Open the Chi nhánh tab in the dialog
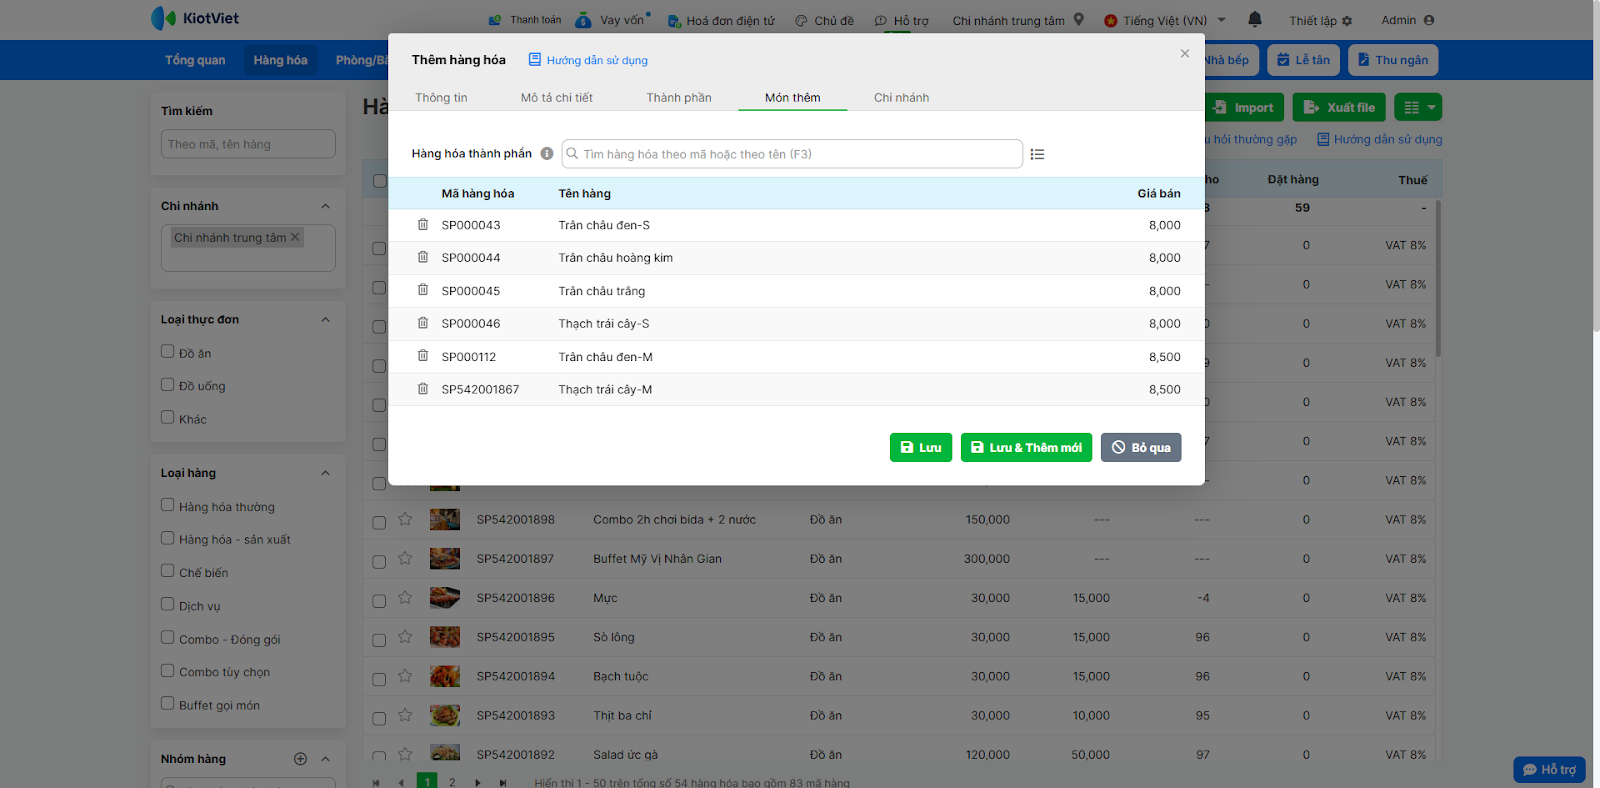The height and width of the screenshot is (788, 1600). (902, 98)
